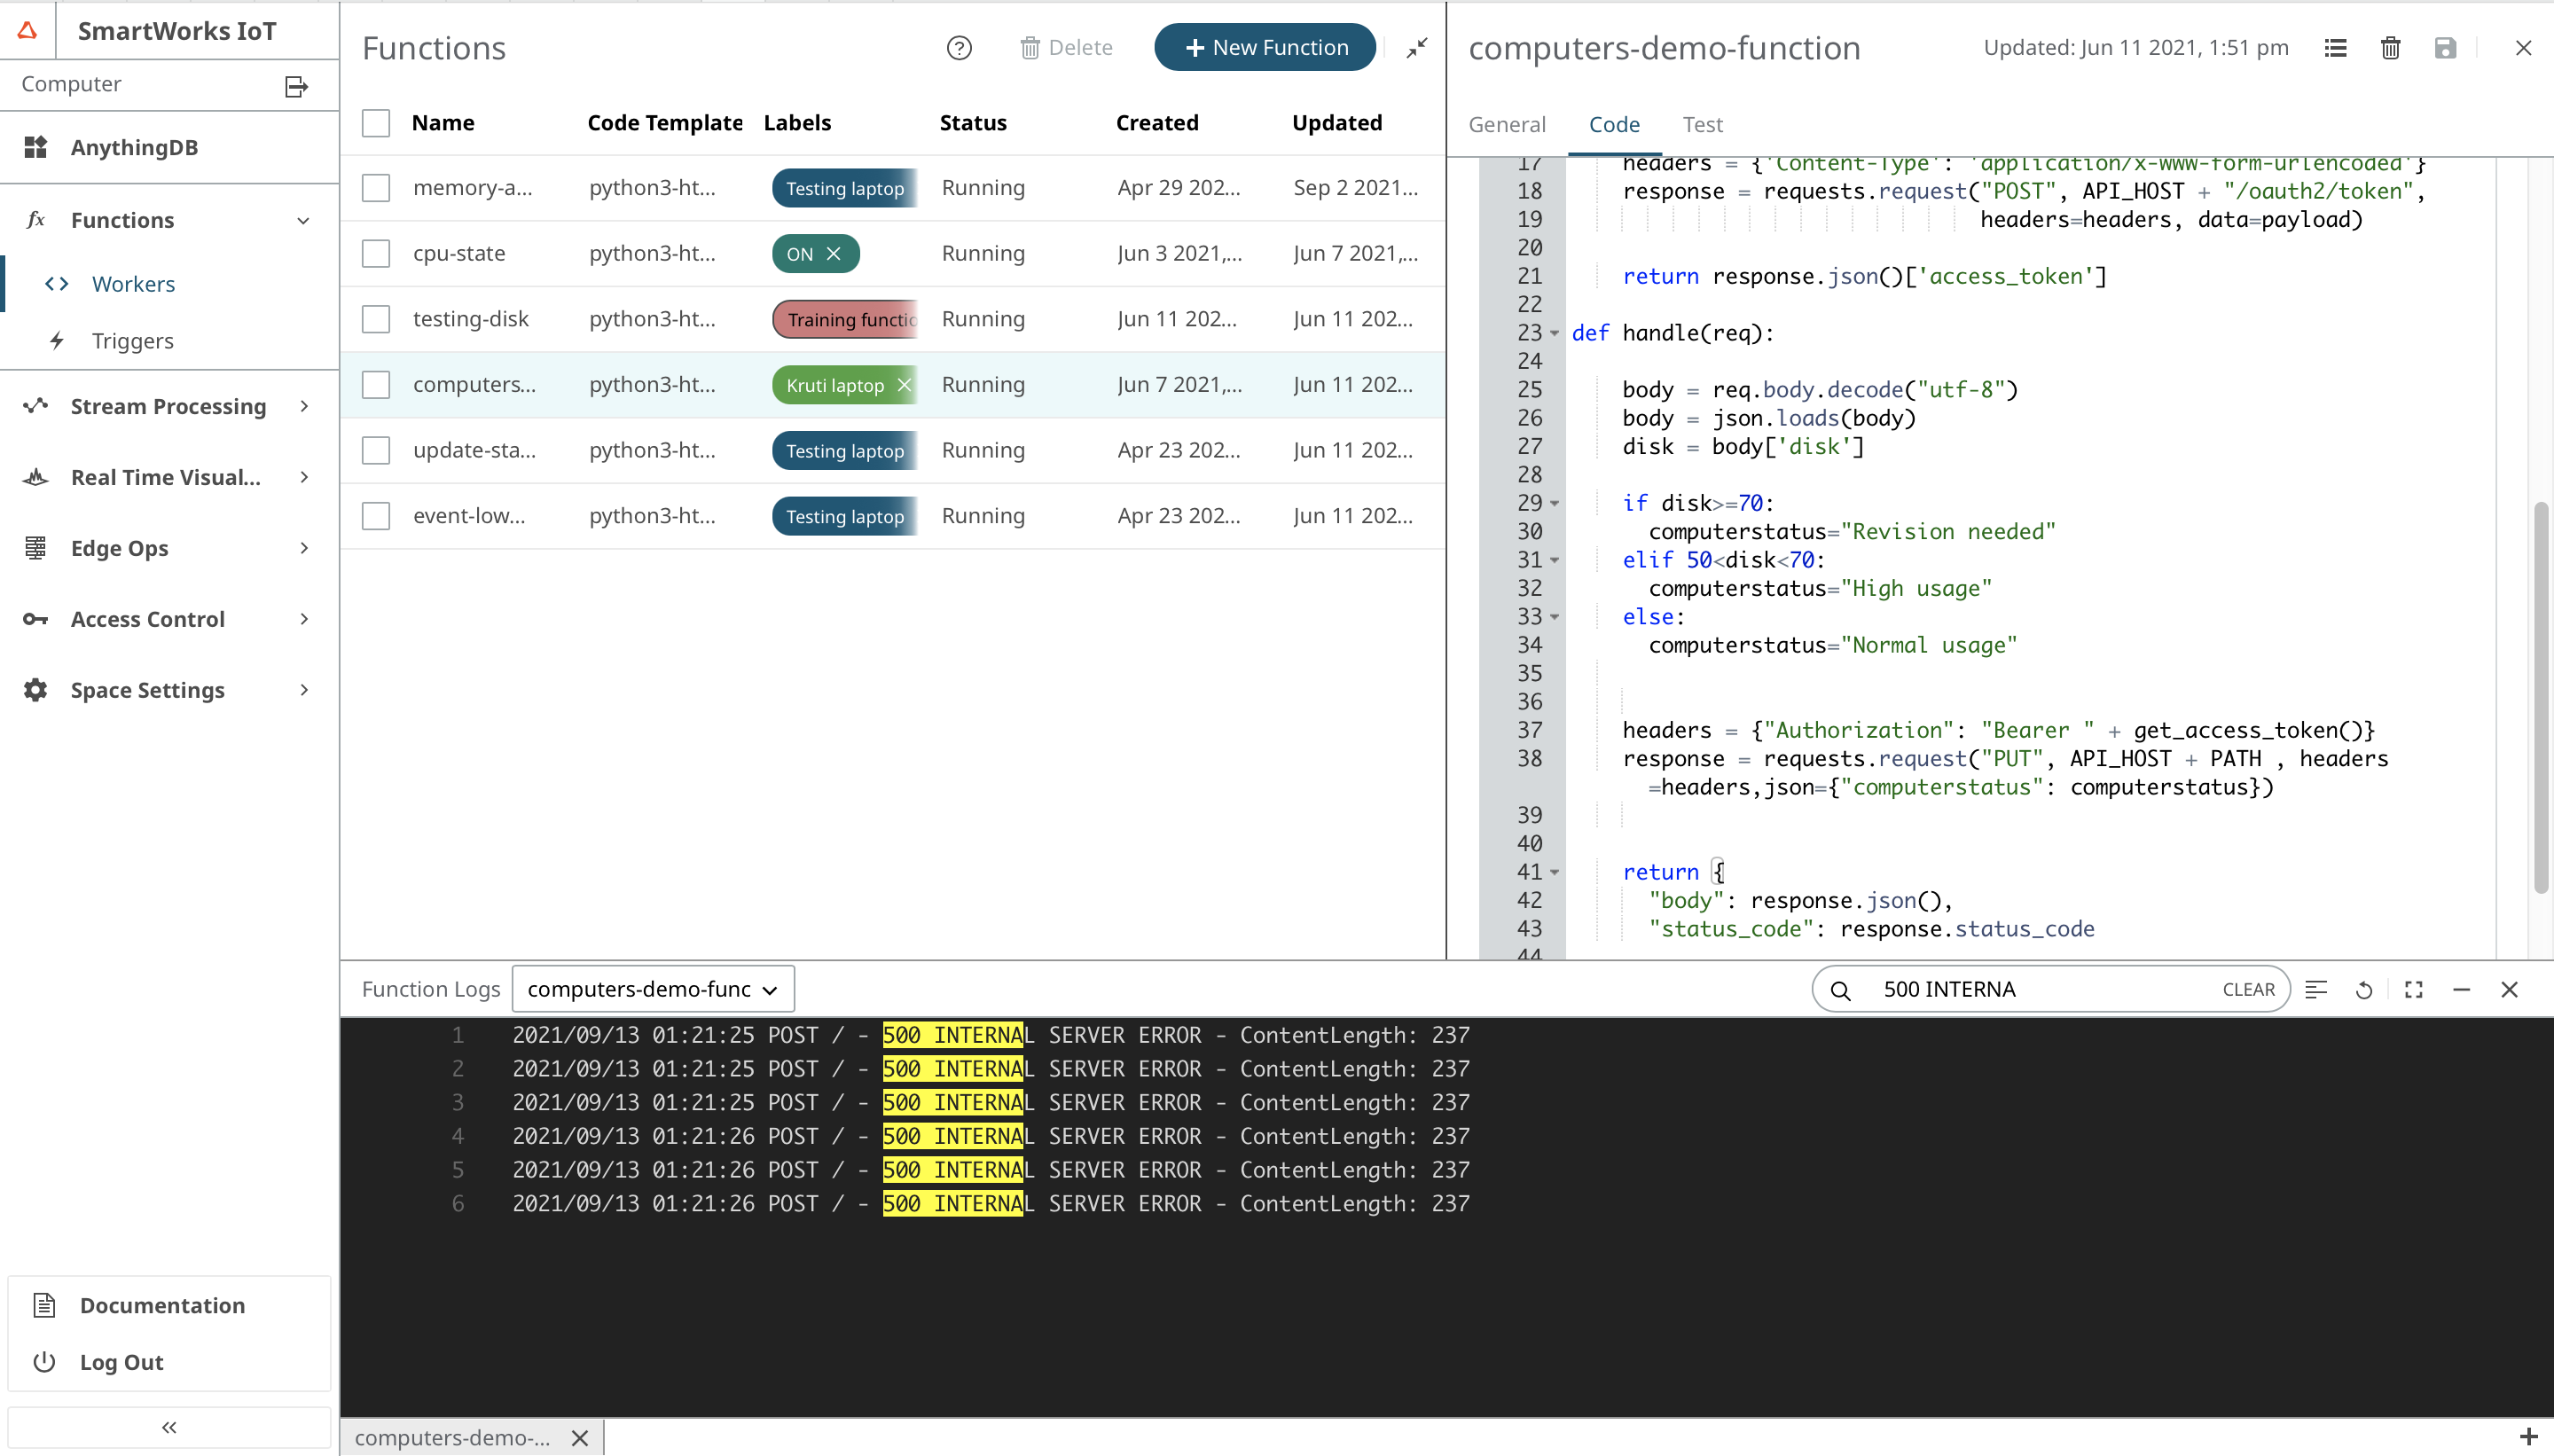
Task: Open the Space Settings gear icon
Action: coord(35,689)
